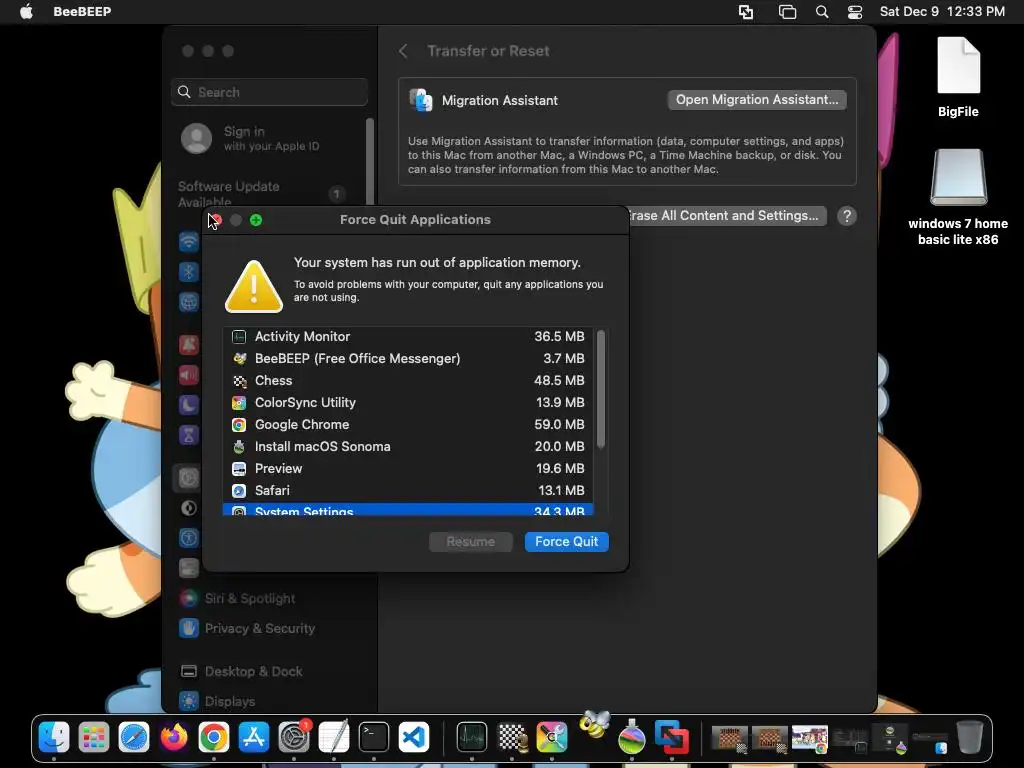Open BeeBEEP bee icon in Dock

pyautogui.click(x=594, y=725)
